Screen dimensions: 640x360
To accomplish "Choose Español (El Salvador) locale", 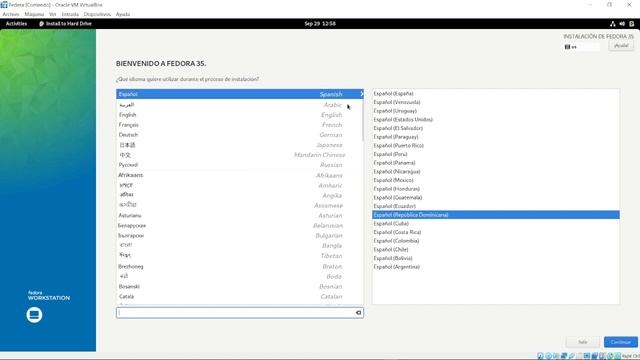I will 496,128.
